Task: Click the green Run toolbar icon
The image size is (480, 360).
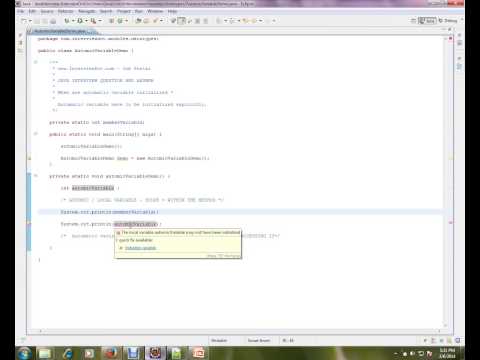Action: click(80, 21)
